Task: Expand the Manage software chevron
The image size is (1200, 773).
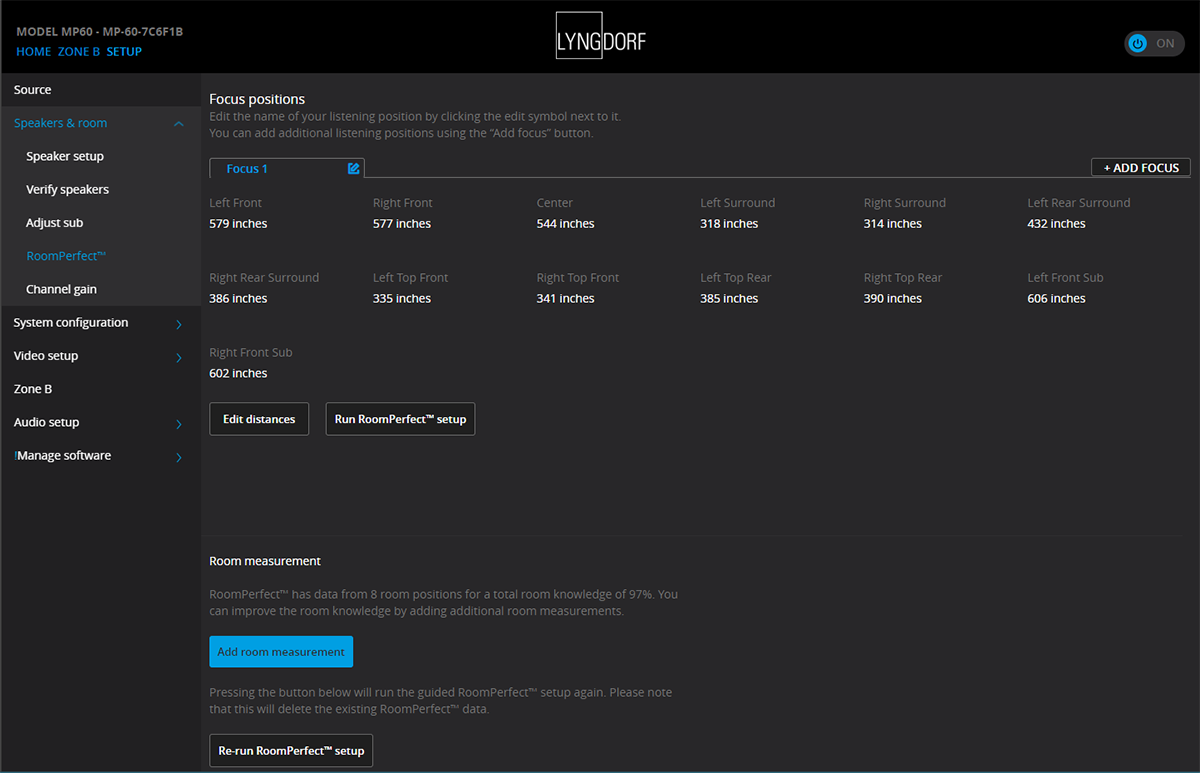Action: coord(179,457)
